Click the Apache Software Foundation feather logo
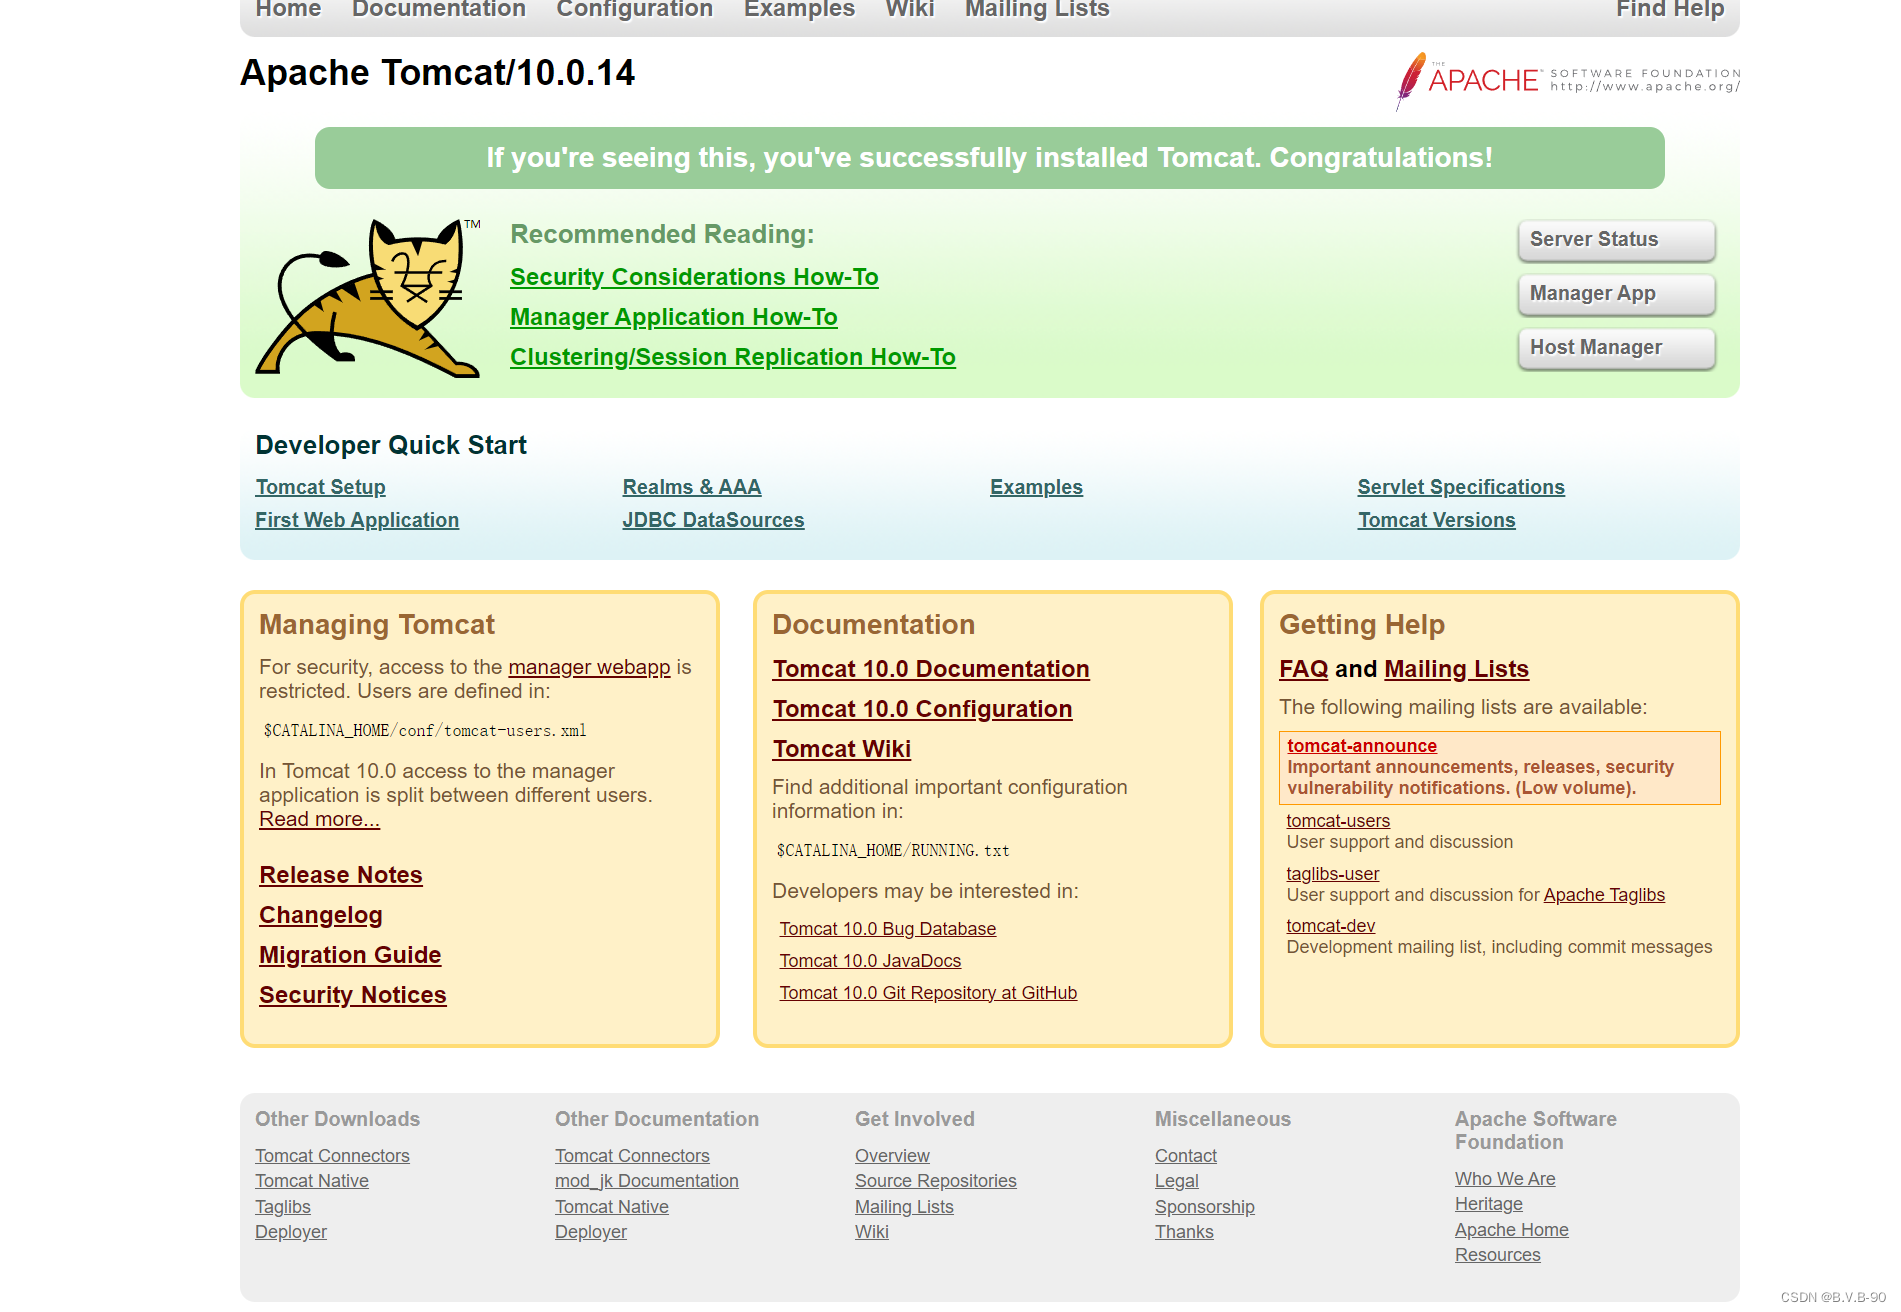 (1568, 80)
